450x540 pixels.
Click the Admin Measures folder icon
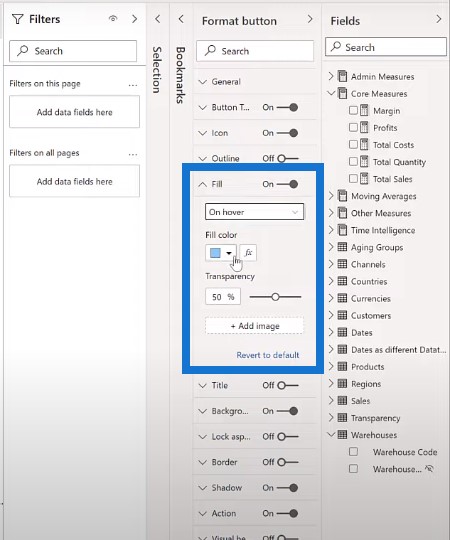342,76
